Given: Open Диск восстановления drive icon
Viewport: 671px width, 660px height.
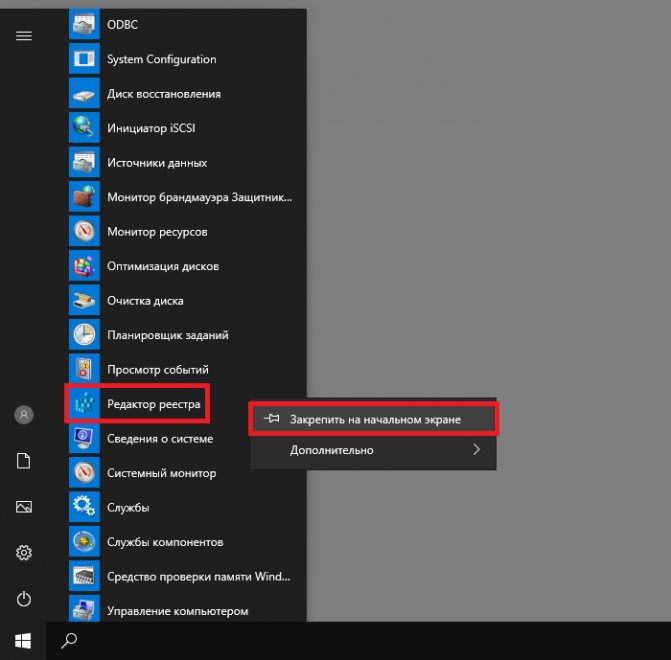Looking at the screenshot, I should coord(84,93).
